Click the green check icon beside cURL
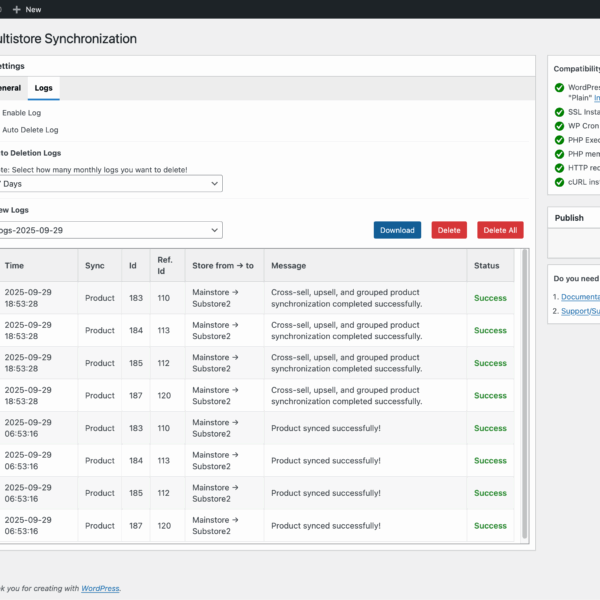 [559, 182]
